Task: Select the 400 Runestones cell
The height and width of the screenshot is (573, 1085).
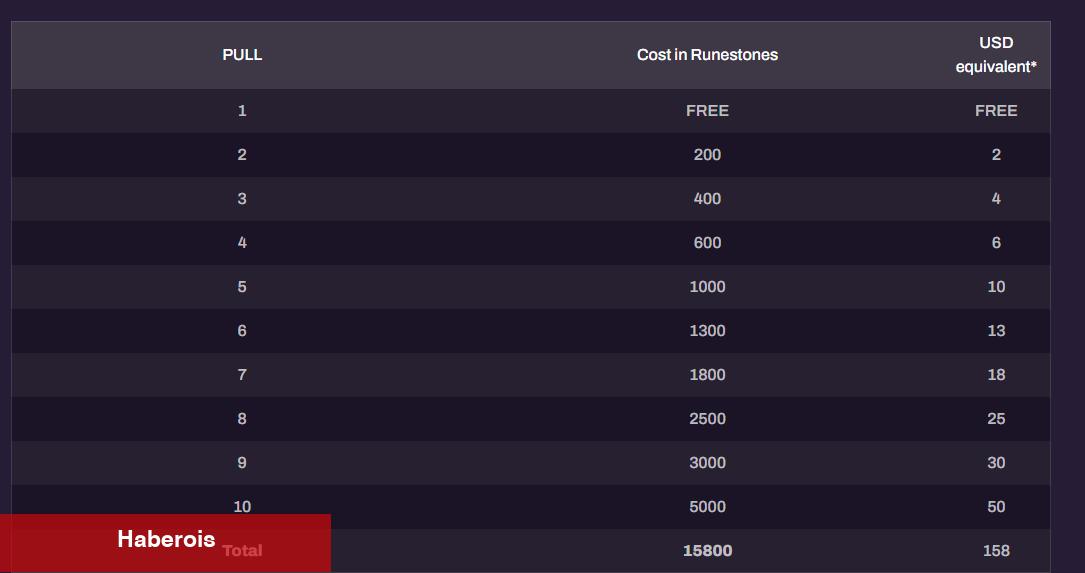Action: (x=707, y=199)
